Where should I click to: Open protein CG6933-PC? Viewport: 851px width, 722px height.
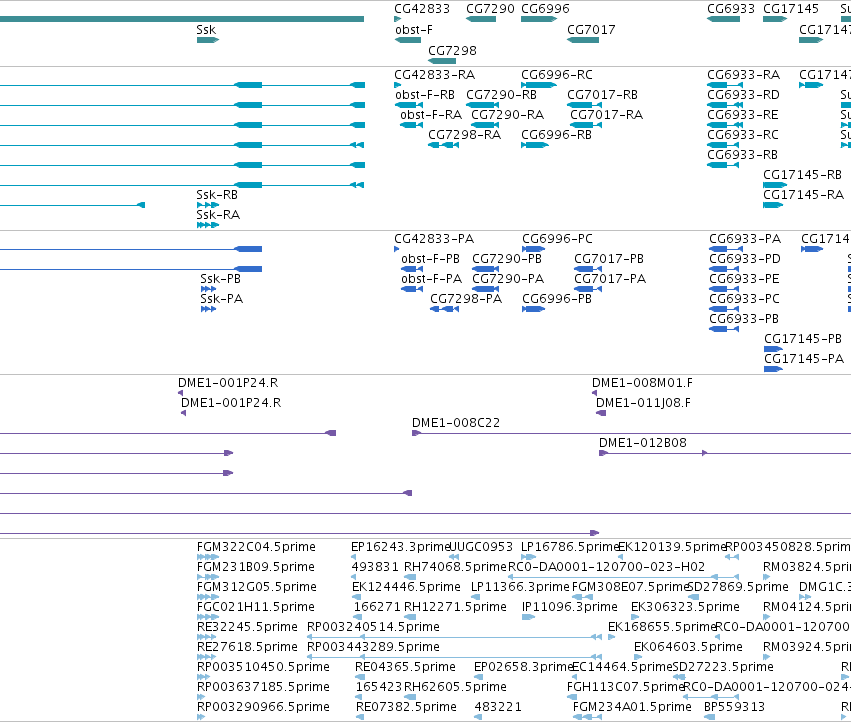click(744, 299)
